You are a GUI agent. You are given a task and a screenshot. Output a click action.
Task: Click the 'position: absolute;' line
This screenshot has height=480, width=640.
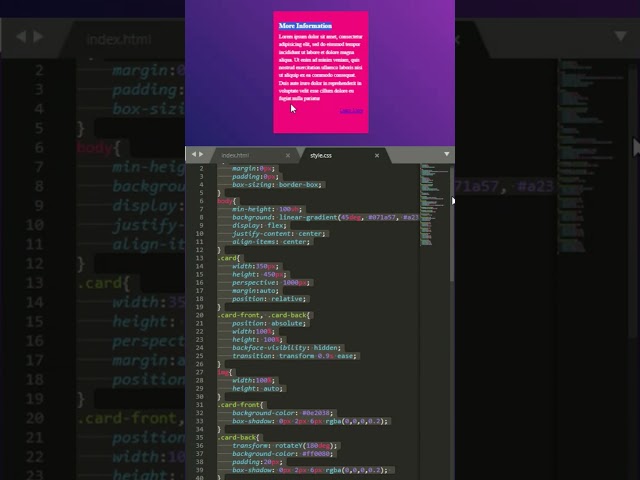(269, 323)
